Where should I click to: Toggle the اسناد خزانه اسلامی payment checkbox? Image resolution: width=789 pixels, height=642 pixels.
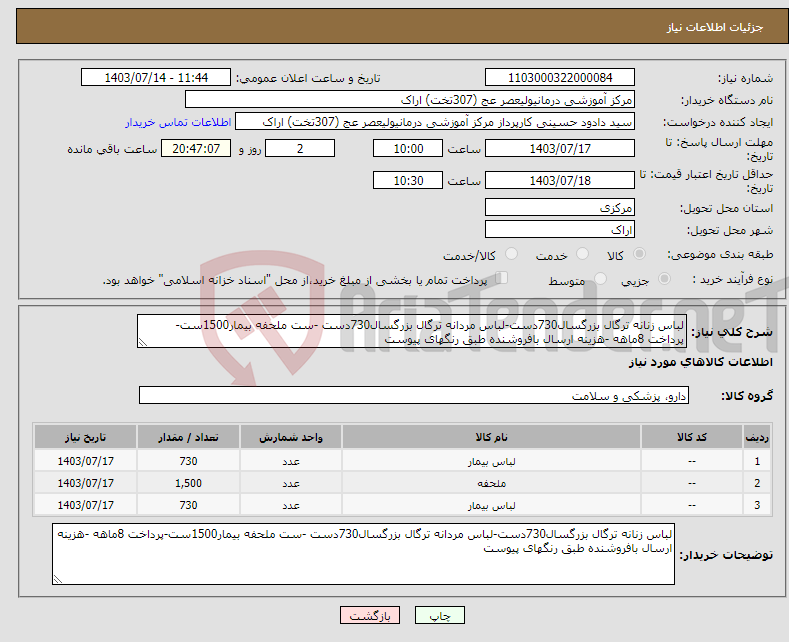pos(501,278)
